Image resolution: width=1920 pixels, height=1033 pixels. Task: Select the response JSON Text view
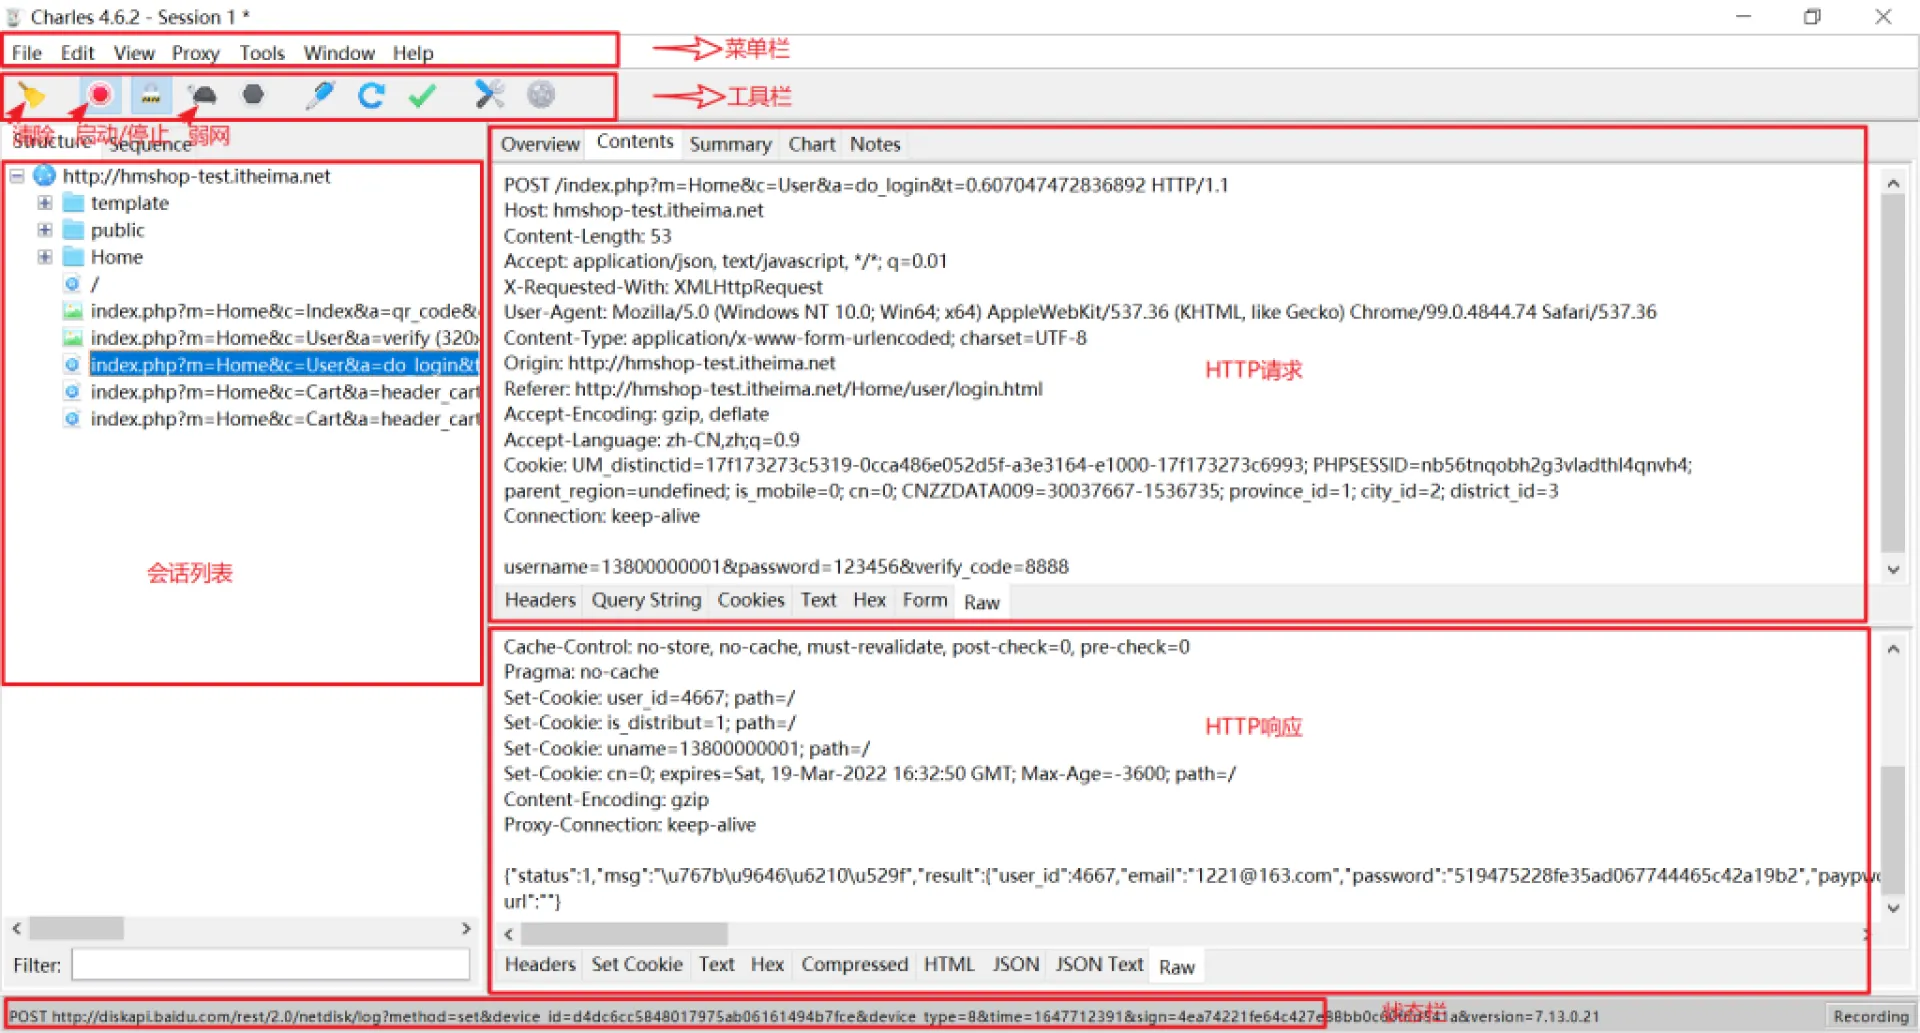(x=1099, y=965)
